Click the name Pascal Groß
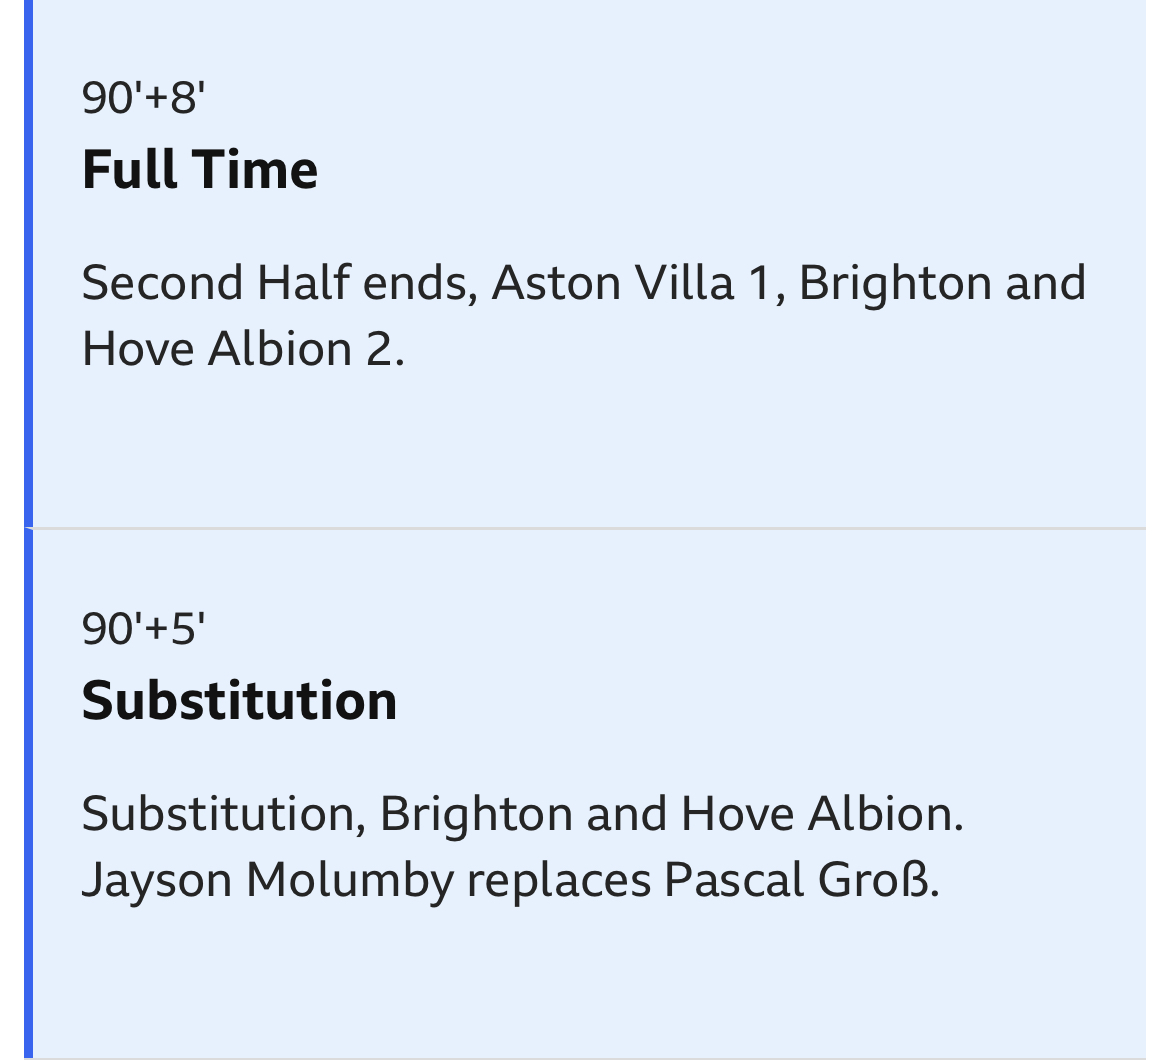The image size is (1170, 1060). [801, 880]
